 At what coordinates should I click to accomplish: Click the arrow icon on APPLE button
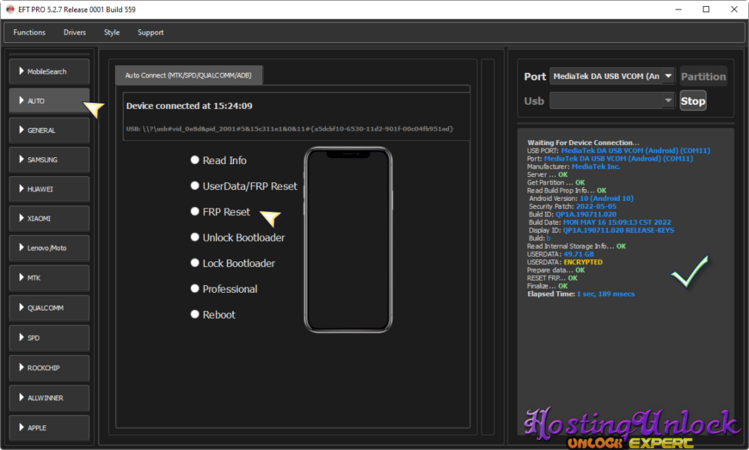coord(20,425)
